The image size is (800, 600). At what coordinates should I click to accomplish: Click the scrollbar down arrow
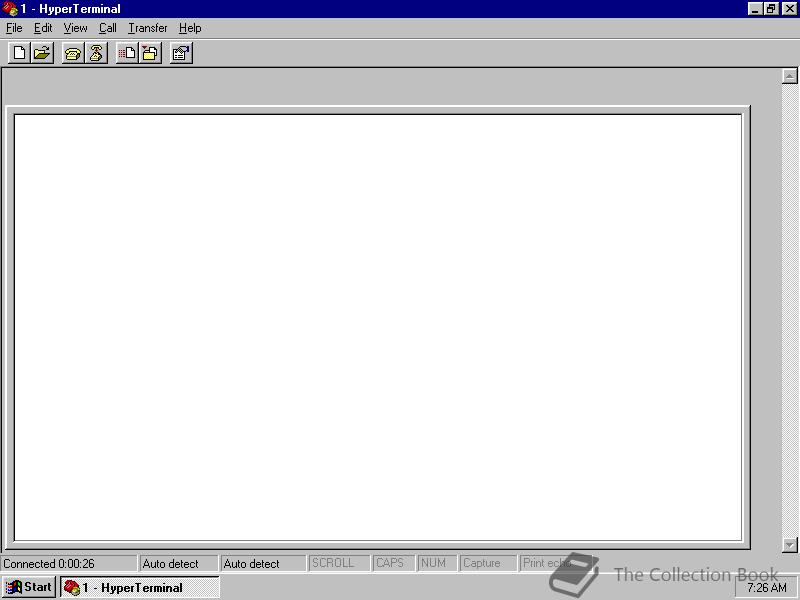pyautogui.click(x=789, y=545)
